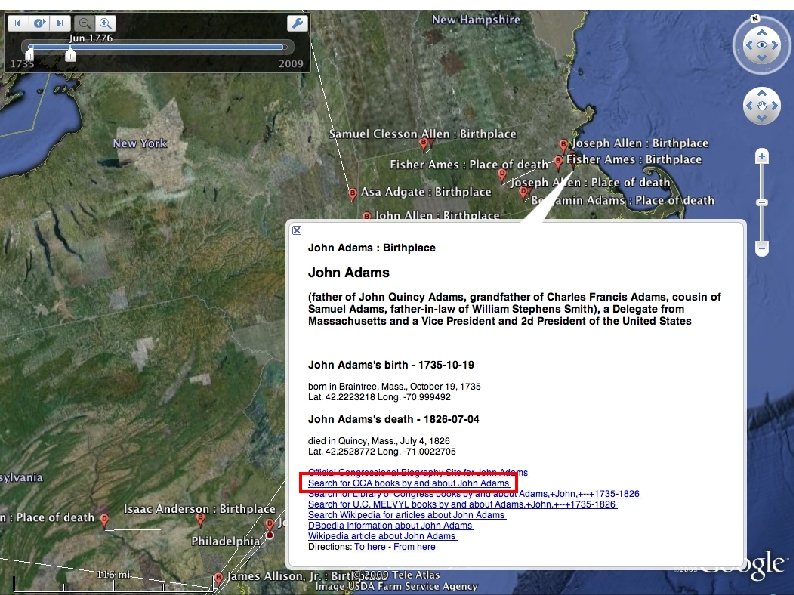The height and width of the screenshot is (595, 794).
Task: Click Joseph Allen Birthplace placemark pin
Action: click(563, 146)
